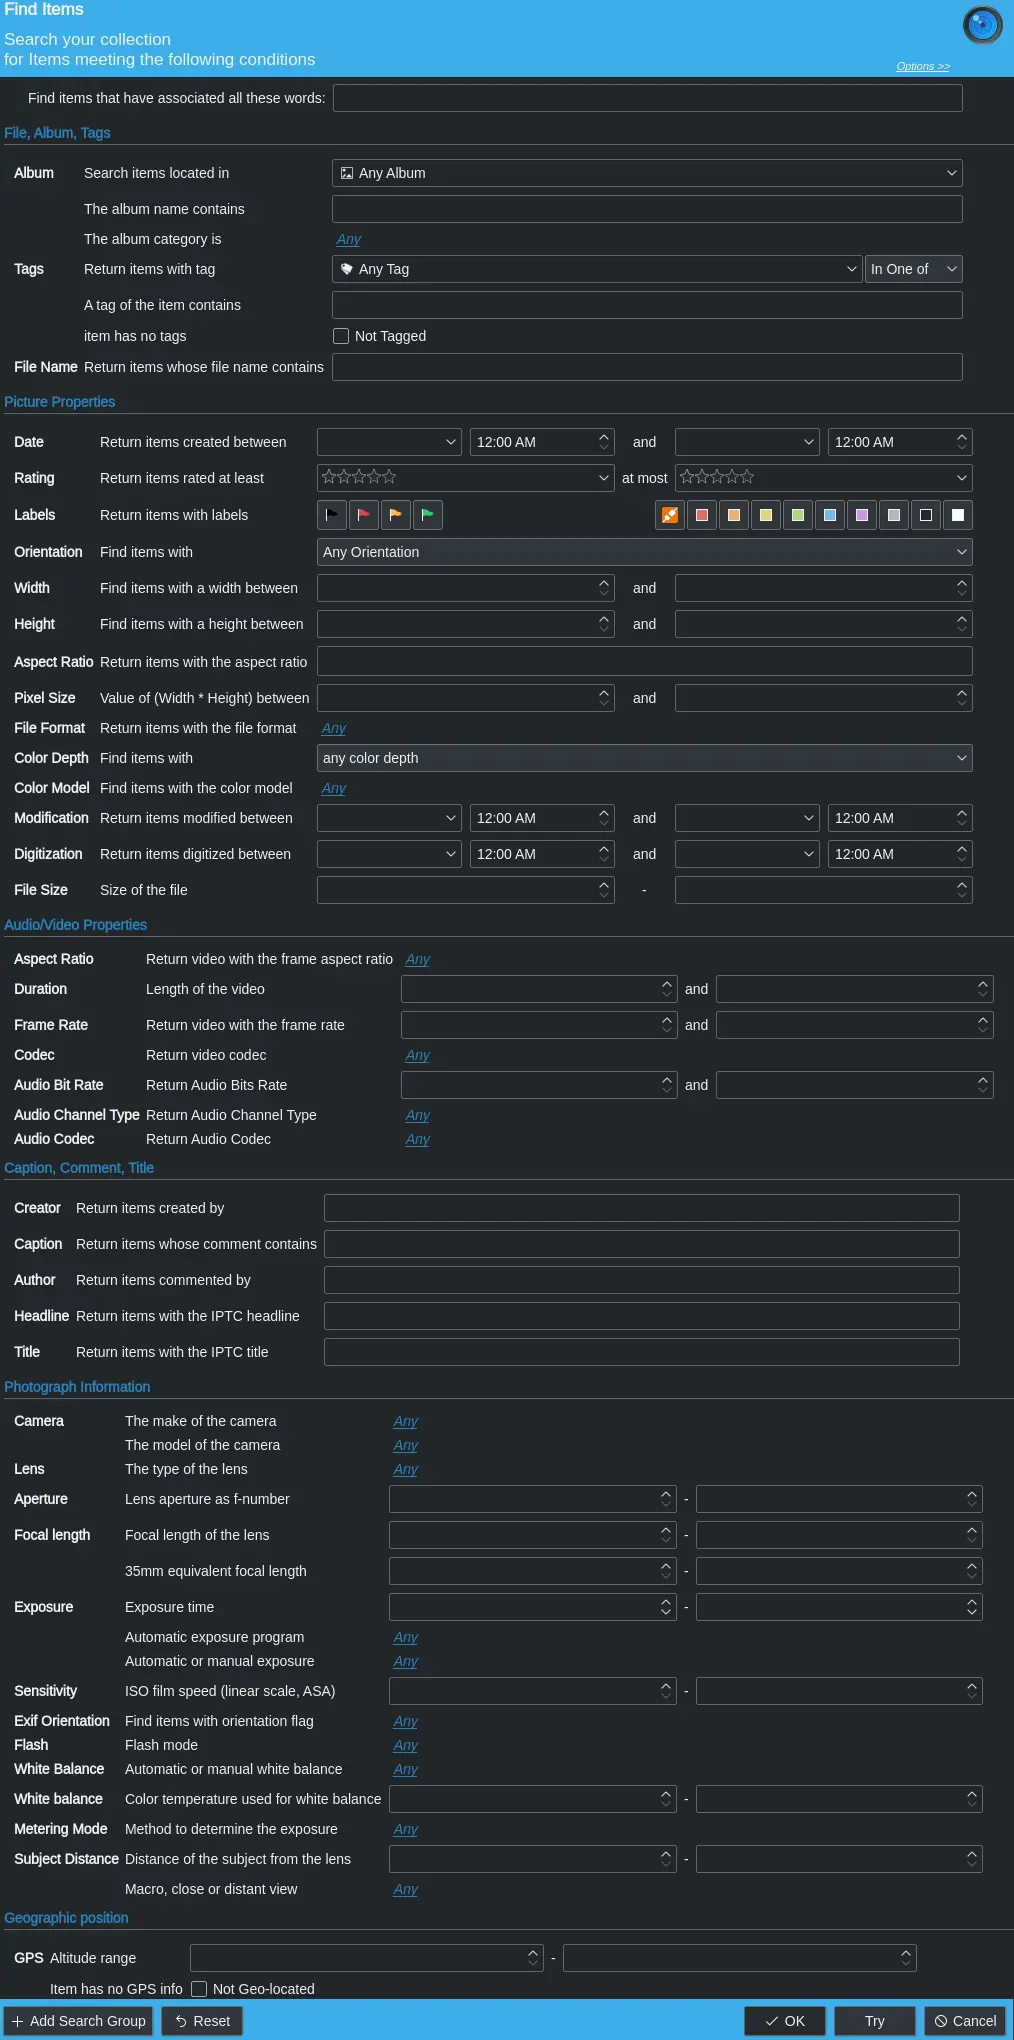Select the red flag pick label

coord(363,515)
